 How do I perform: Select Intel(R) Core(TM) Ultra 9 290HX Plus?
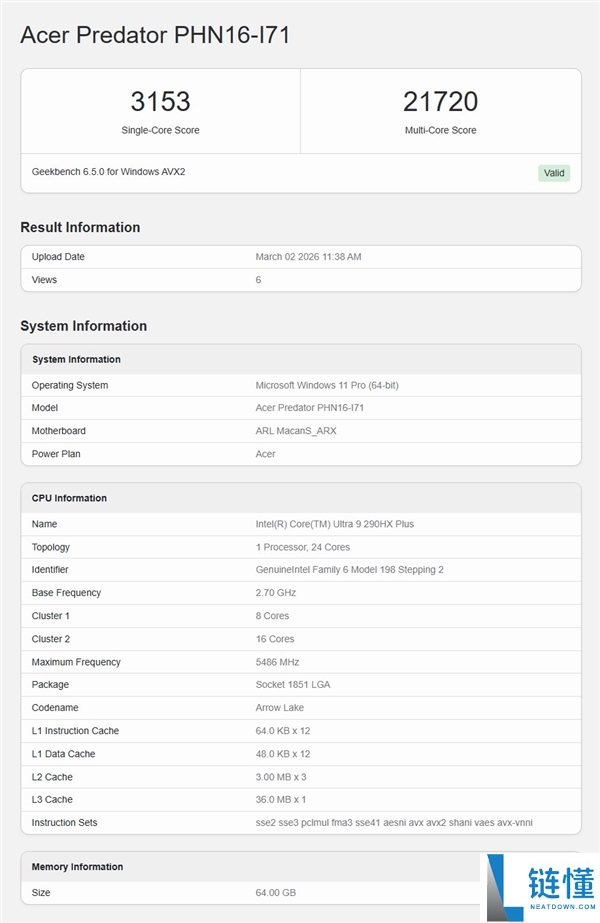point(334,524)
